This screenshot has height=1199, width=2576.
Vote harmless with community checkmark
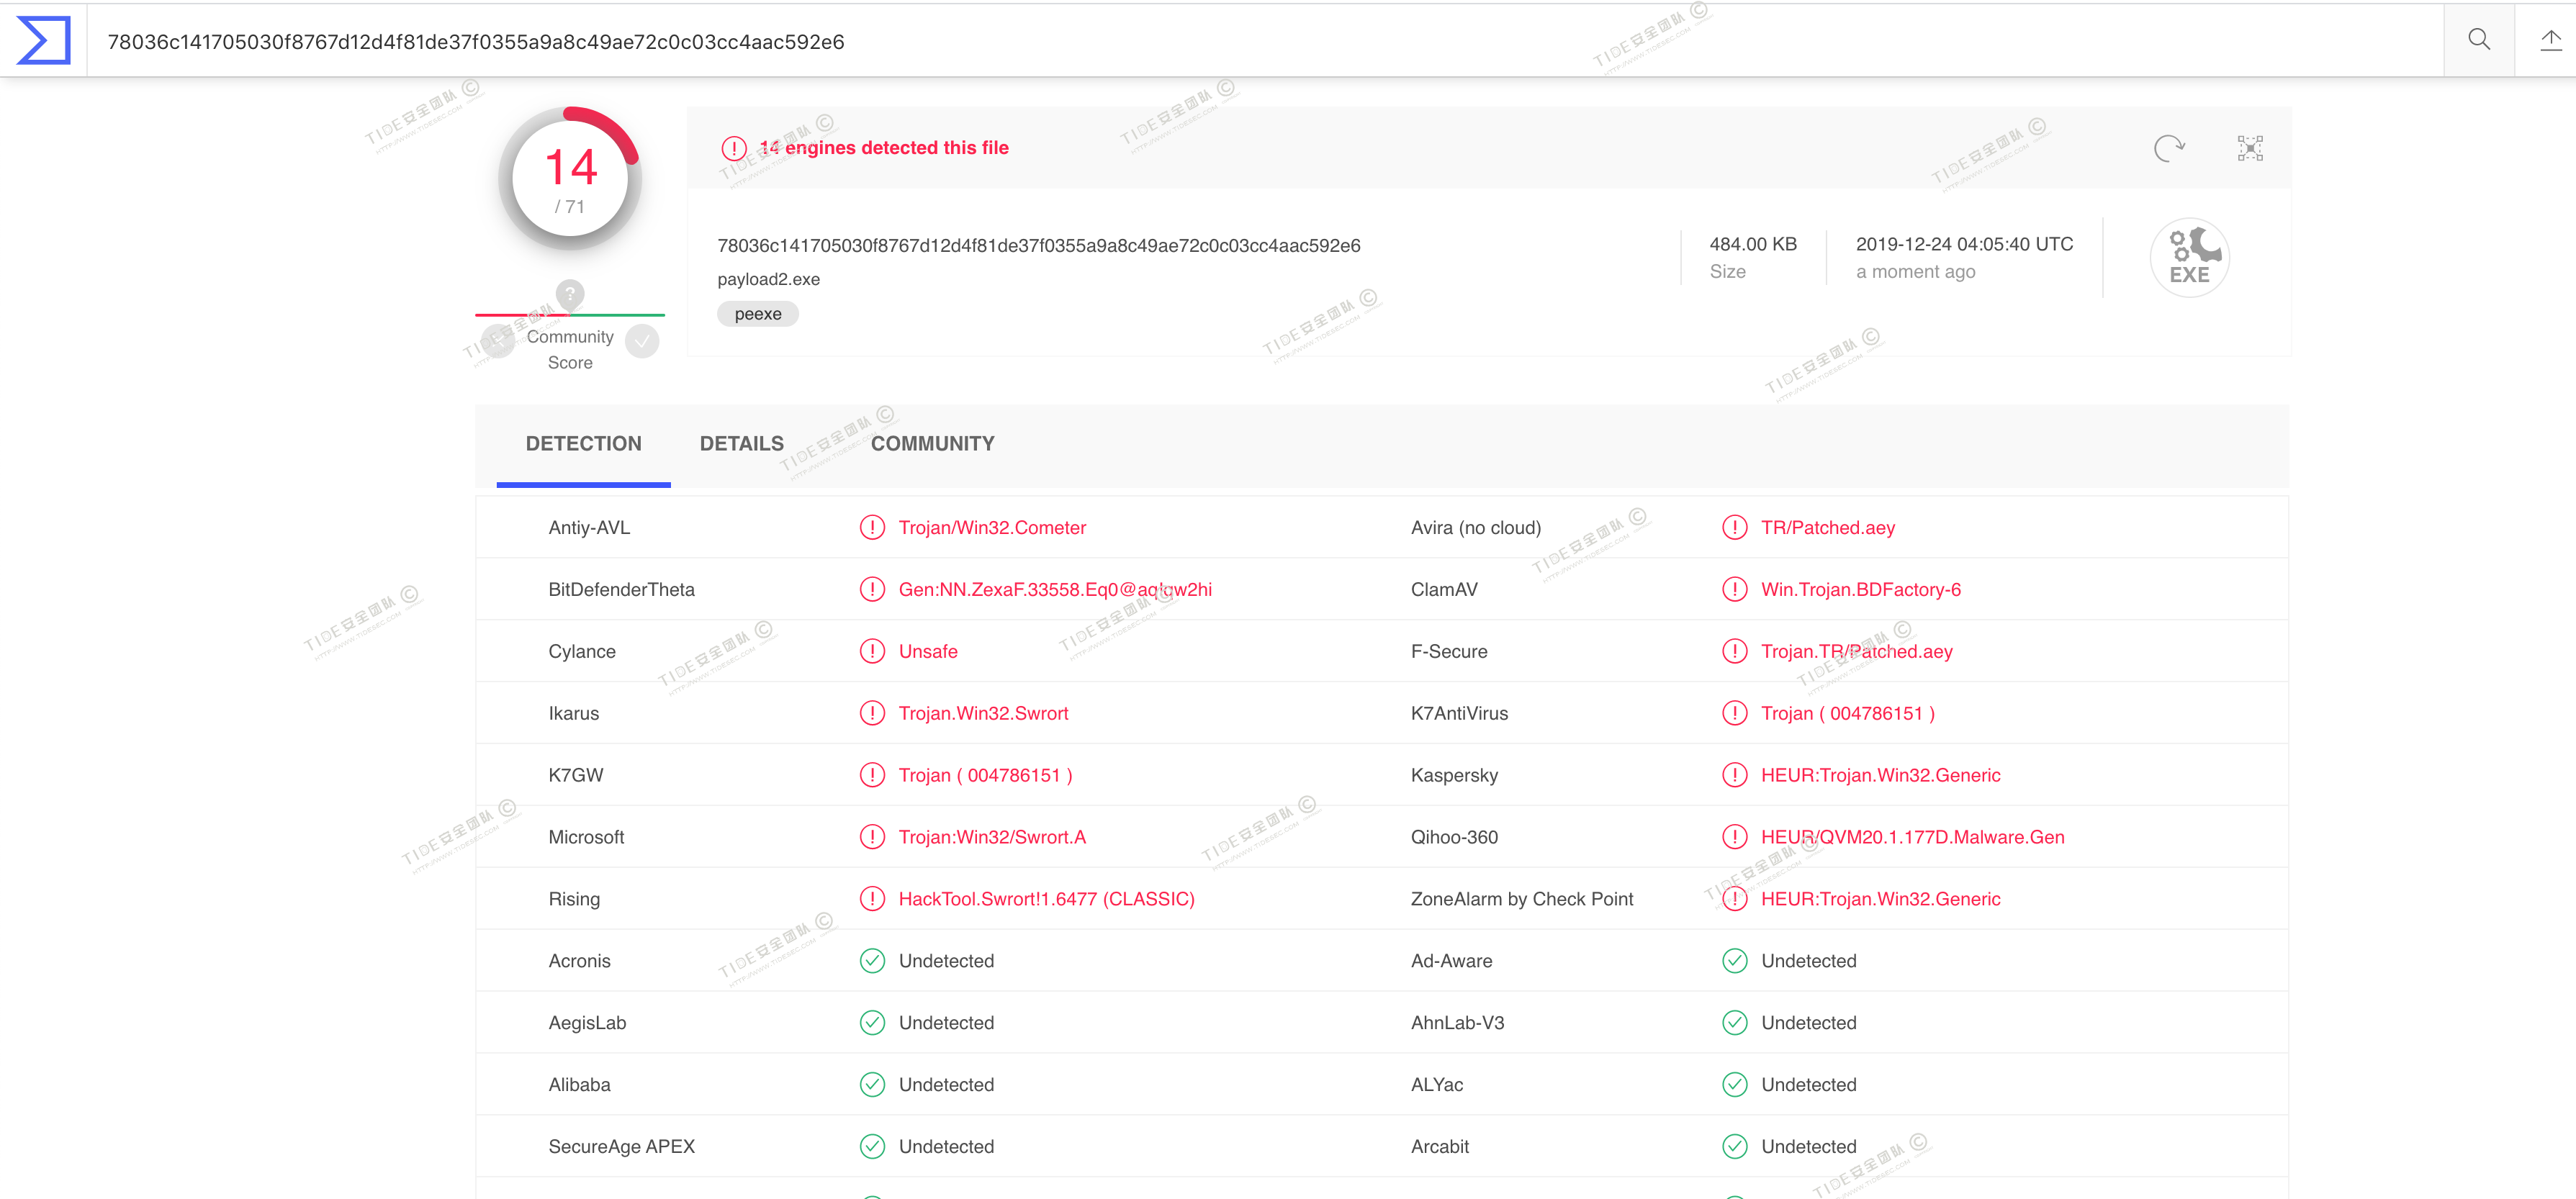642,342
